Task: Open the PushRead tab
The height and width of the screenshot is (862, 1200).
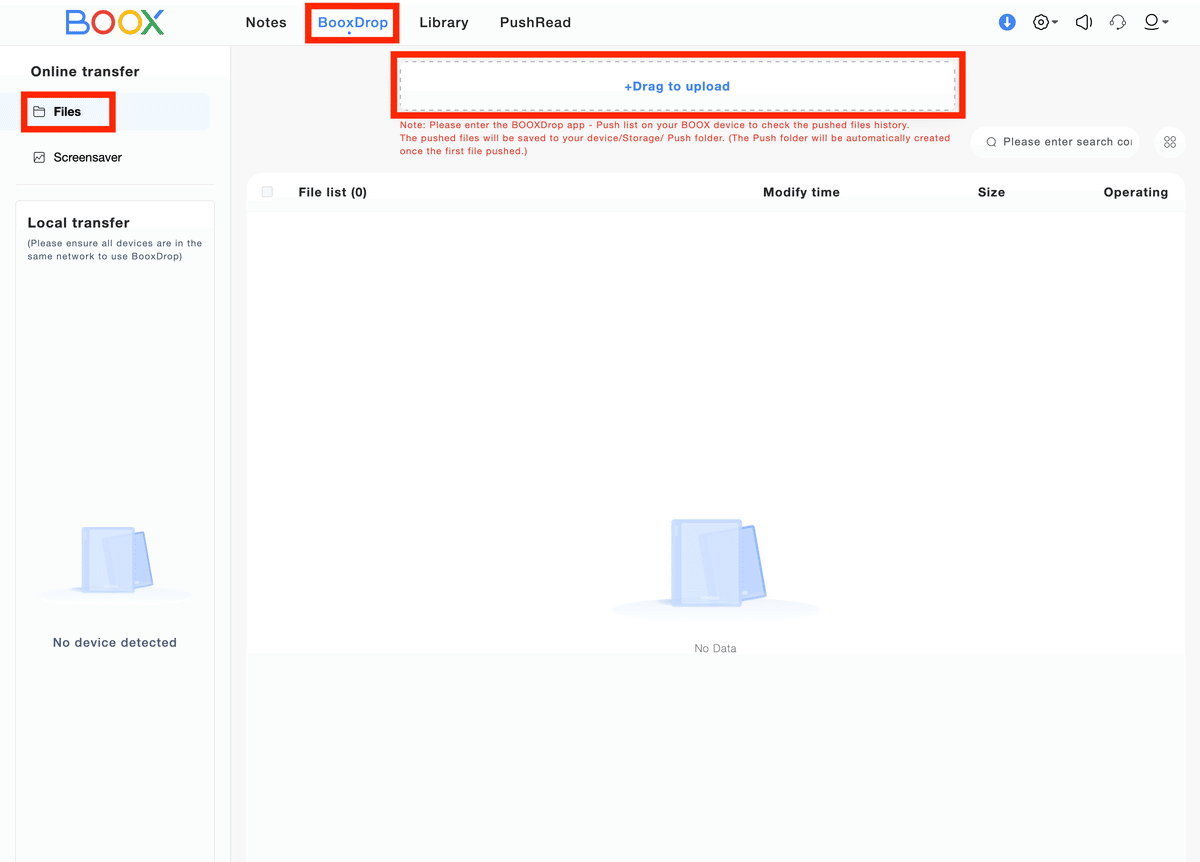Action: click(535, 22)
